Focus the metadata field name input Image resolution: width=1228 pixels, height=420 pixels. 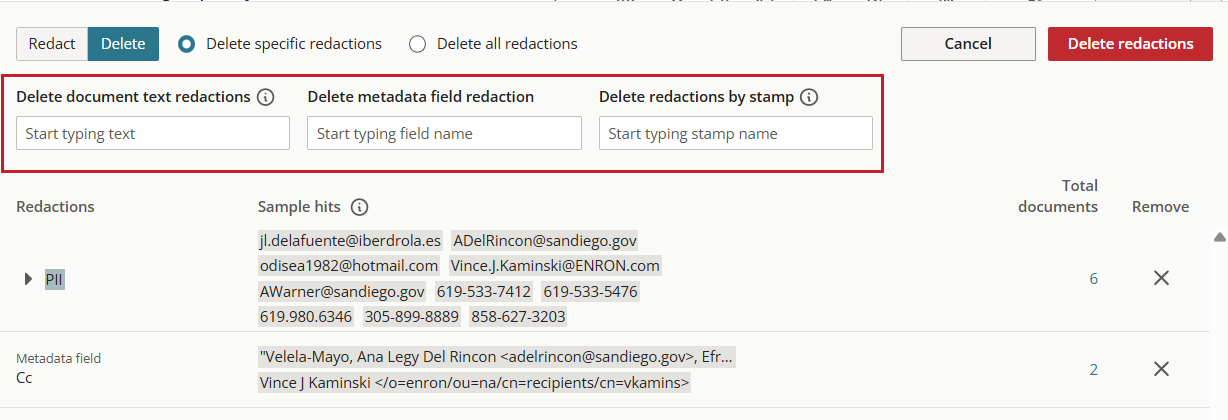pyautogui.click(x=444, y=133)
